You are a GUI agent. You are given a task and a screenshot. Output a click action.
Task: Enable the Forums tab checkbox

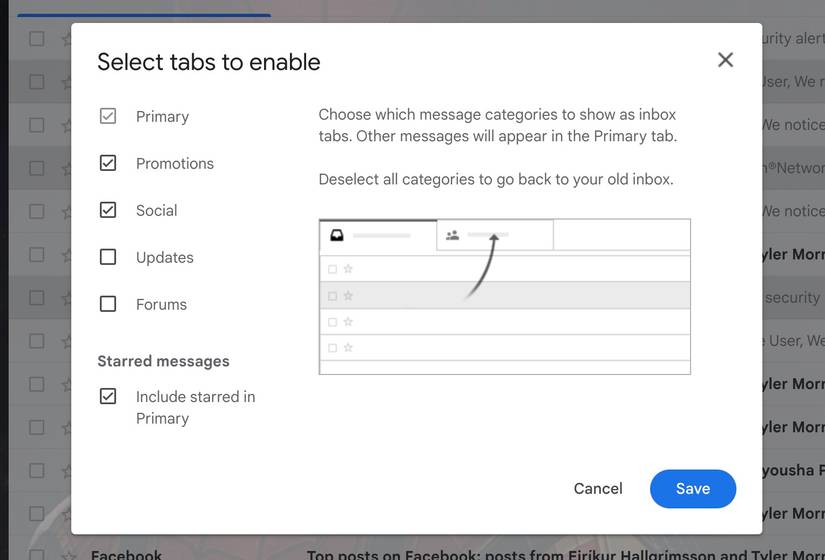(x=108, y=304)
